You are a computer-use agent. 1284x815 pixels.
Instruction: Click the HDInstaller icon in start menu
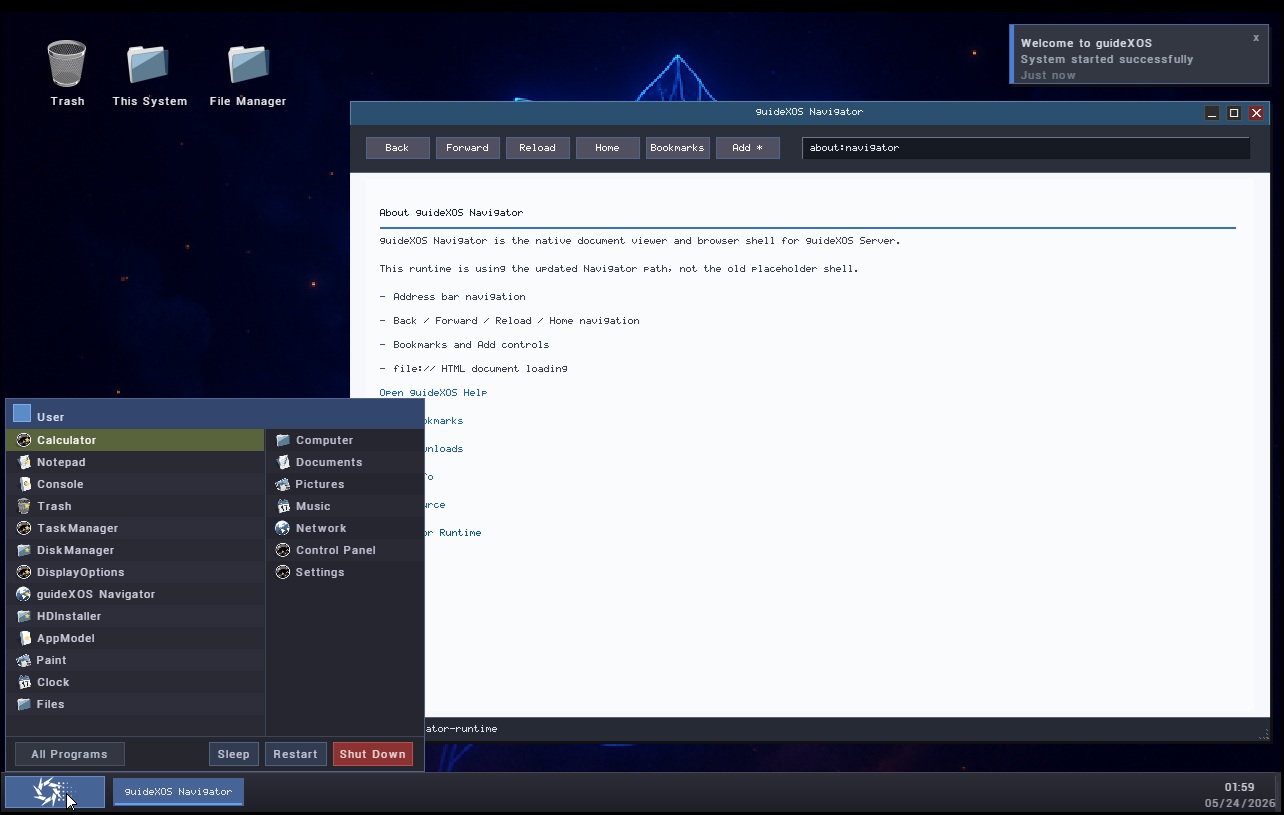[x=24, y=616]
